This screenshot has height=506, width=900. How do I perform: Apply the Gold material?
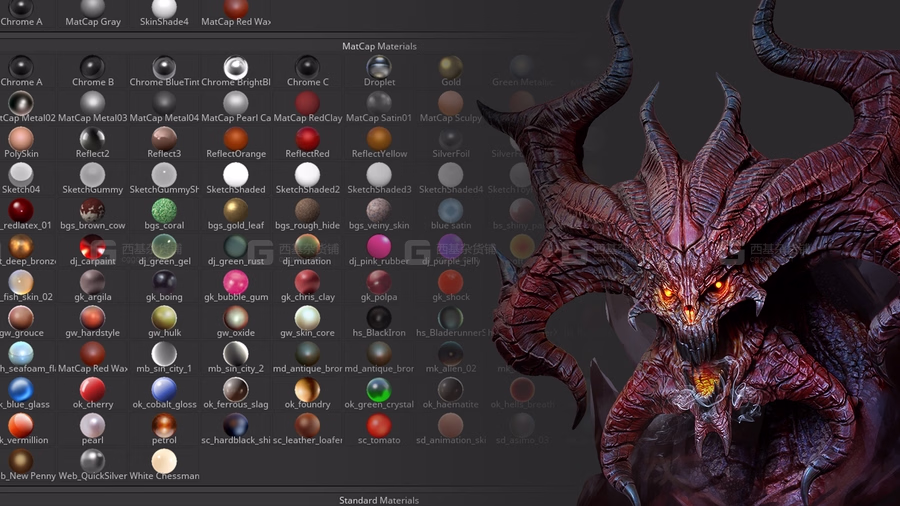point(451,71)
